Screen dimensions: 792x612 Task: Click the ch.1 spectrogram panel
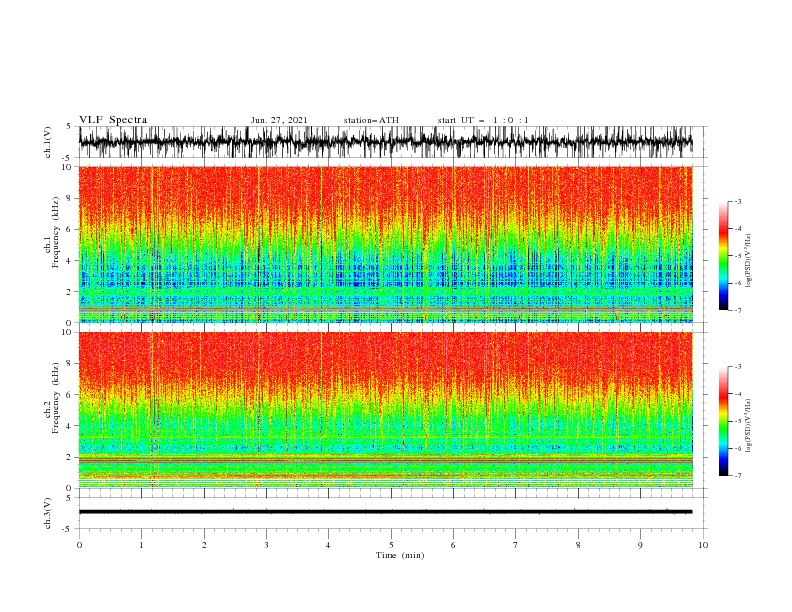coord(386,244)
